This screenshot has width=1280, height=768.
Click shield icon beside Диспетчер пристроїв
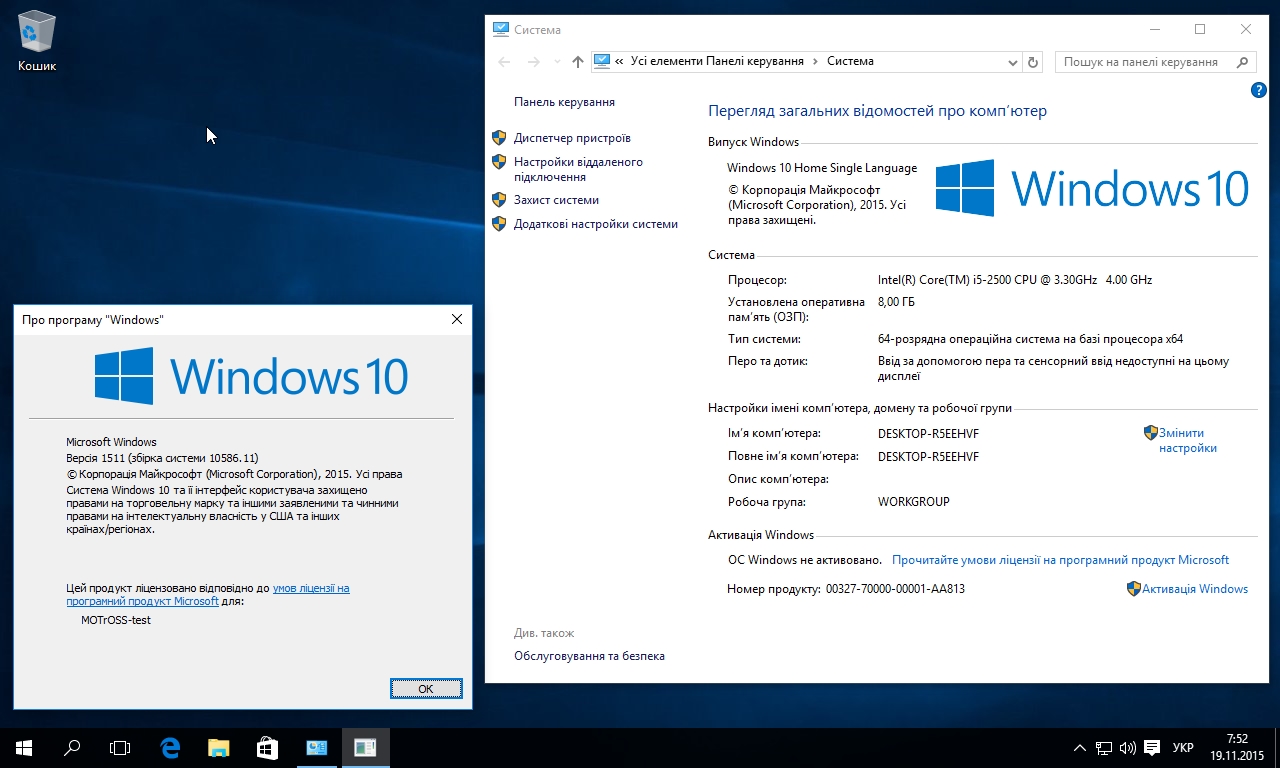pos(499,137)
